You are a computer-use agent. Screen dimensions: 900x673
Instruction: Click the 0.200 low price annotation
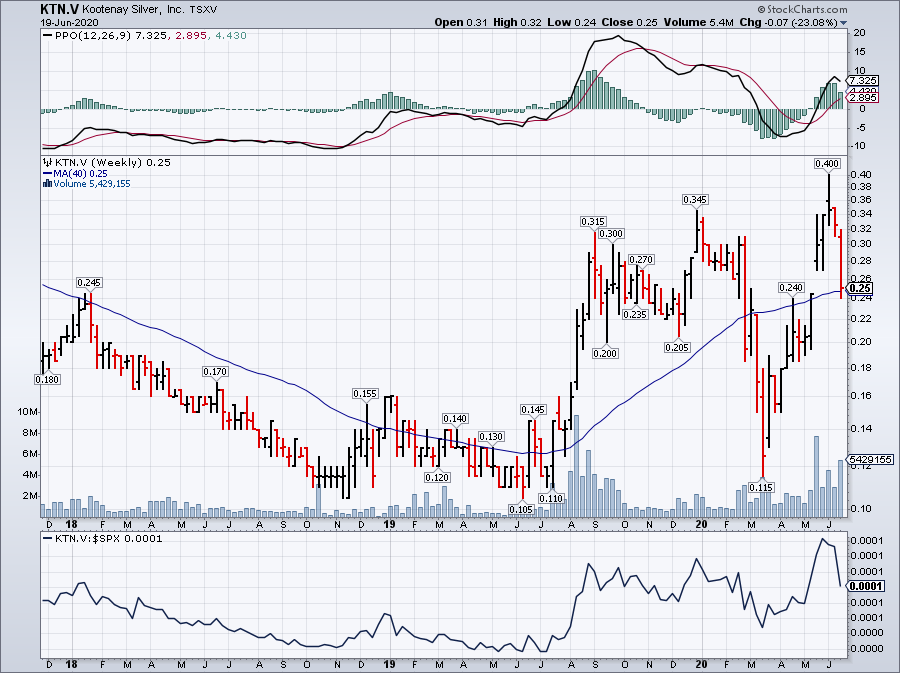coord(606,353)
